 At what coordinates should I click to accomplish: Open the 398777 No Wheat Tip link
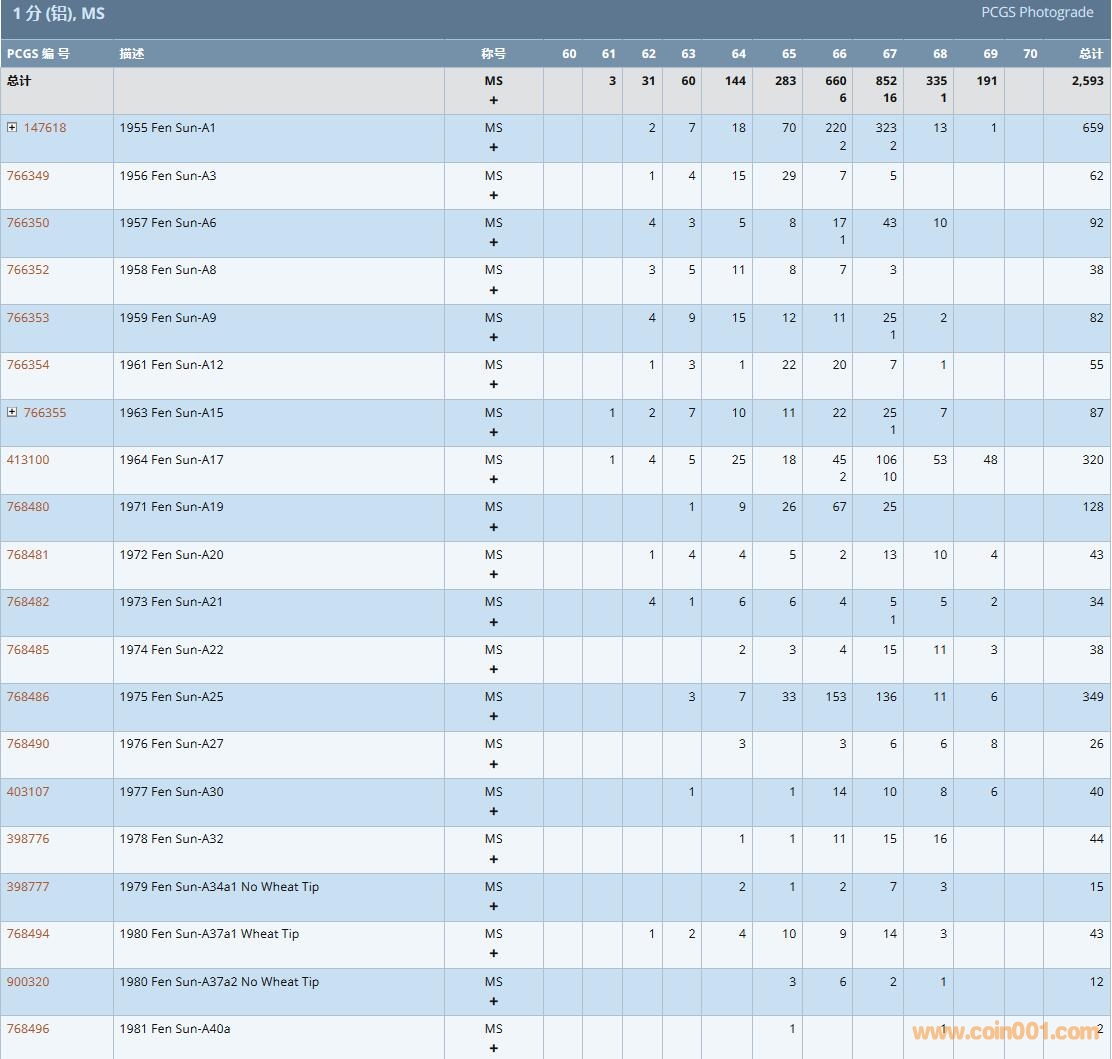click(x=28, y=887)
